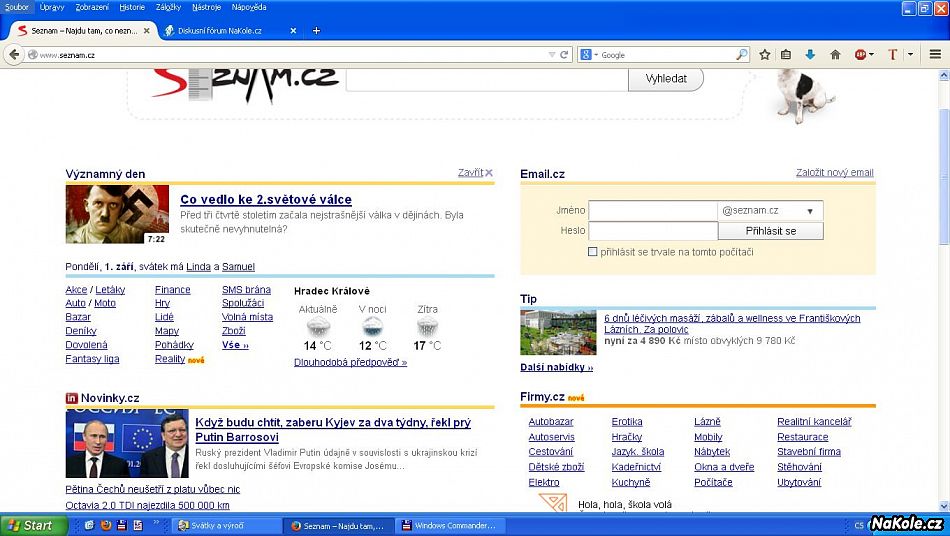Open the Zobrazení menu
The width and height of the screenshot is (950, 536).
tap(92, 7)
